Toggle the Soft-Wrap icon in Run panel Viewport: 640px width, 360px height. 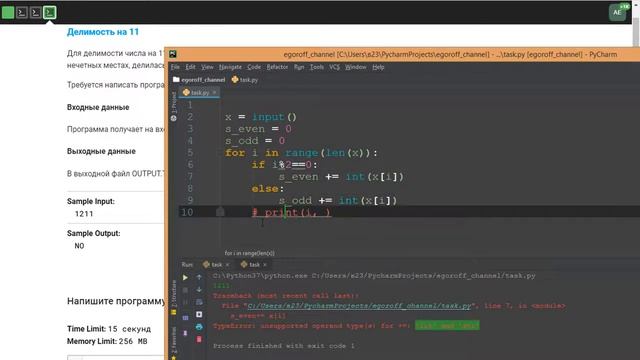[199, 302]
